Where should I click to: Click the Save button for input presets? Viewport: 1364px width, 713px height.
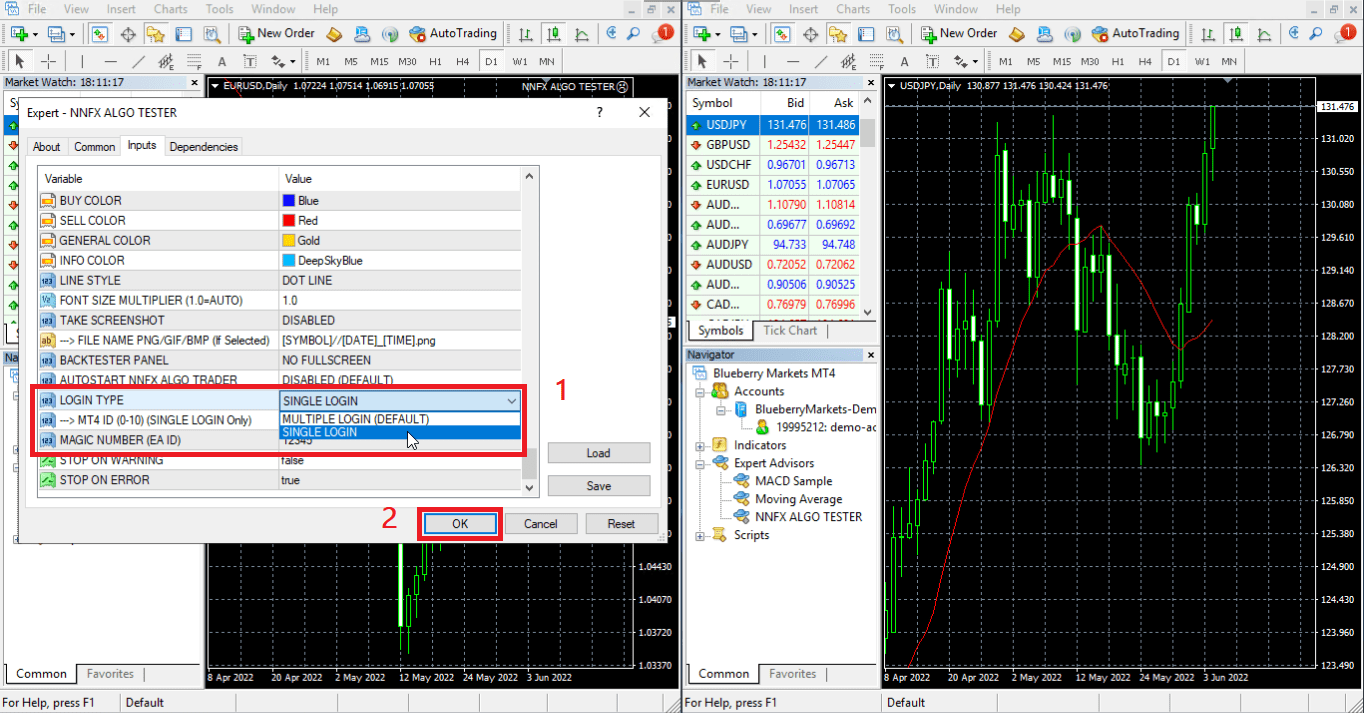pyautogui.click(x=599, y=485)
